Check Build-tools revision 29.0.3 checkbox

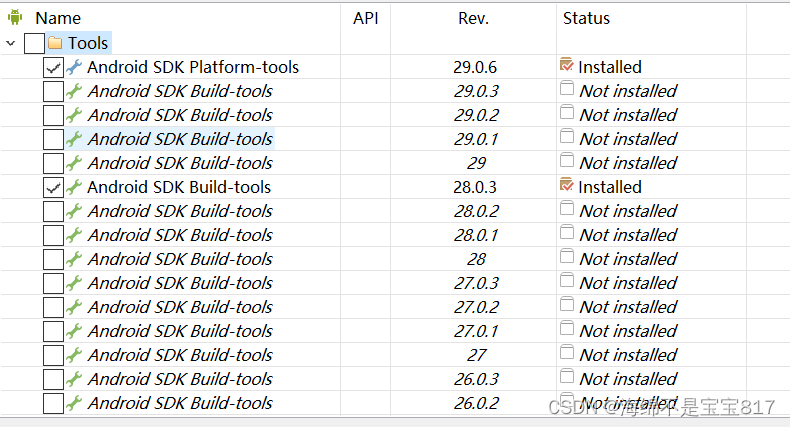point(53,91)
